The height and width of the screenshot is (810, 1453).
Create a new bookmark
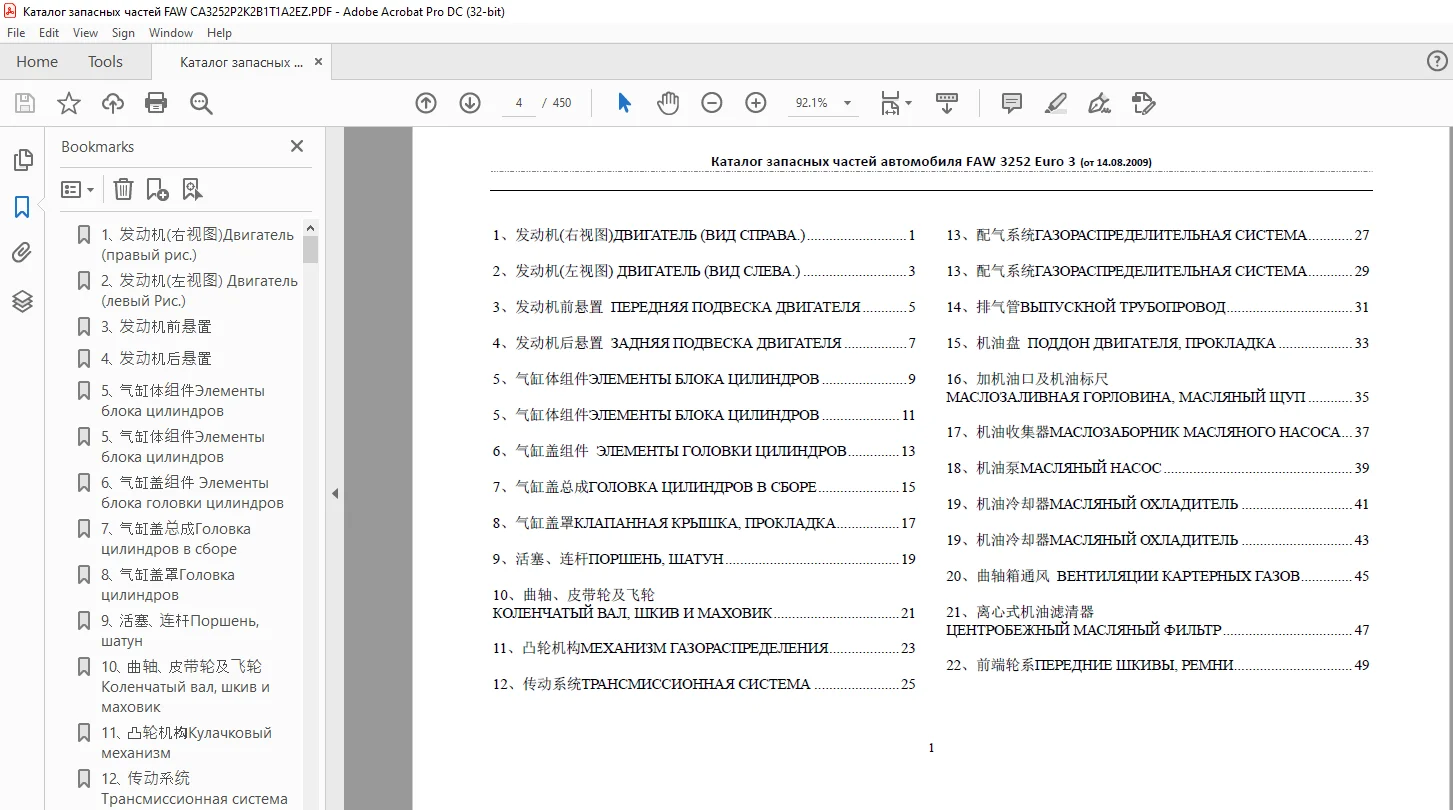157,189
